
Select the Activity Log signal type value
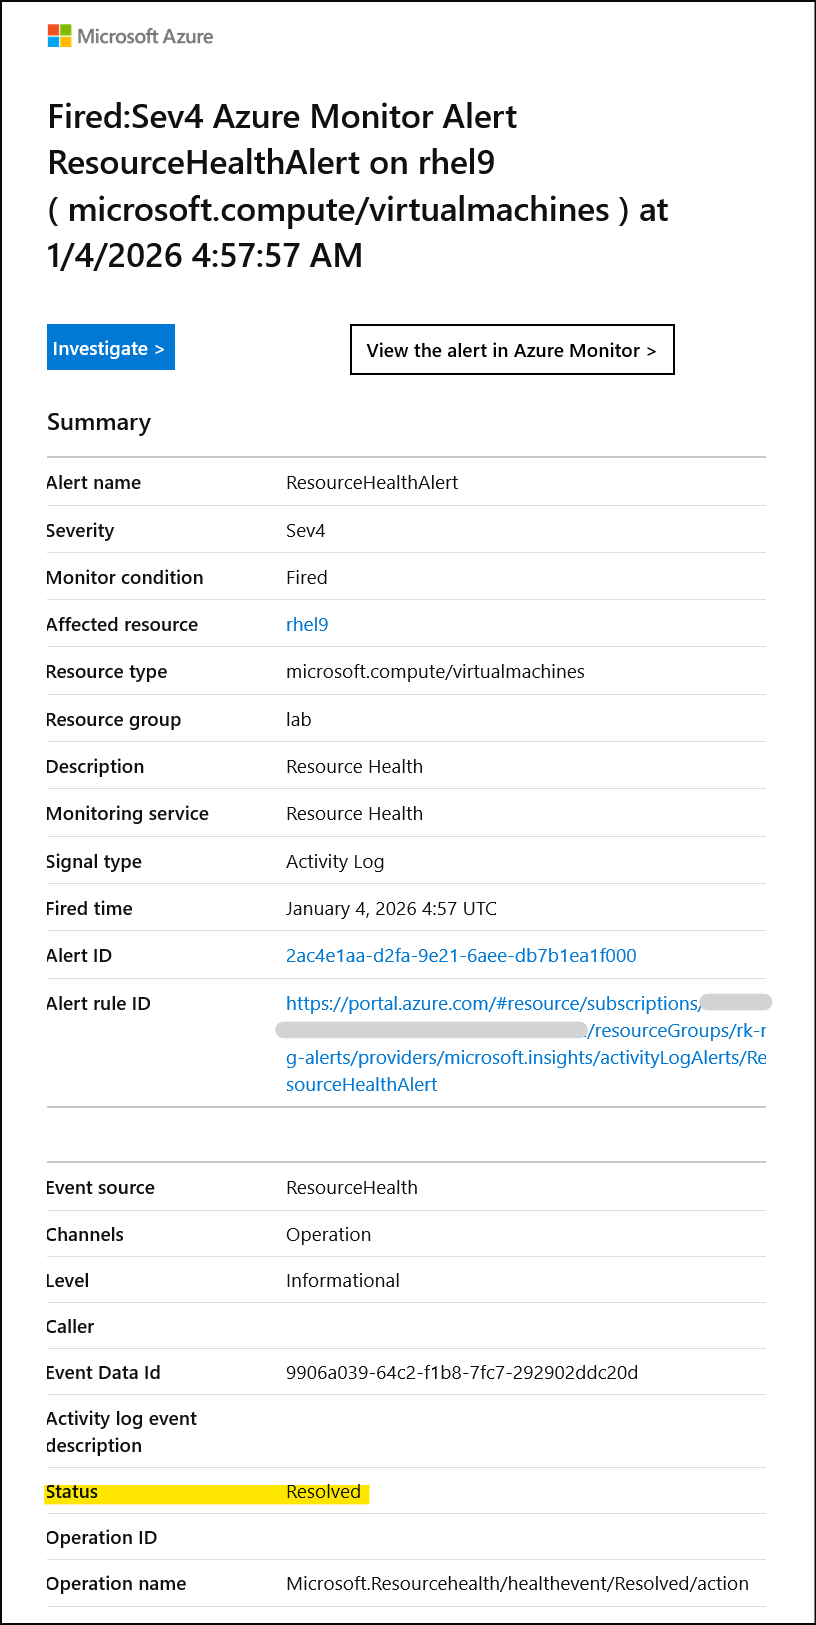pos(335,861)
